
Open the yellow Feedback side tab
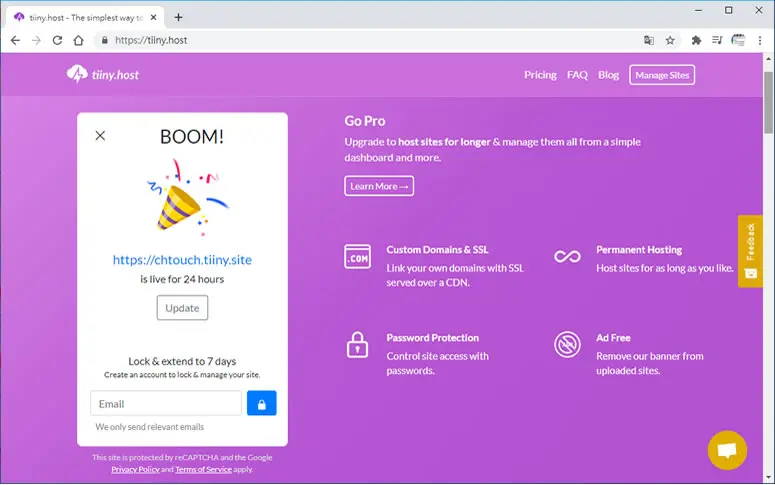750,251
